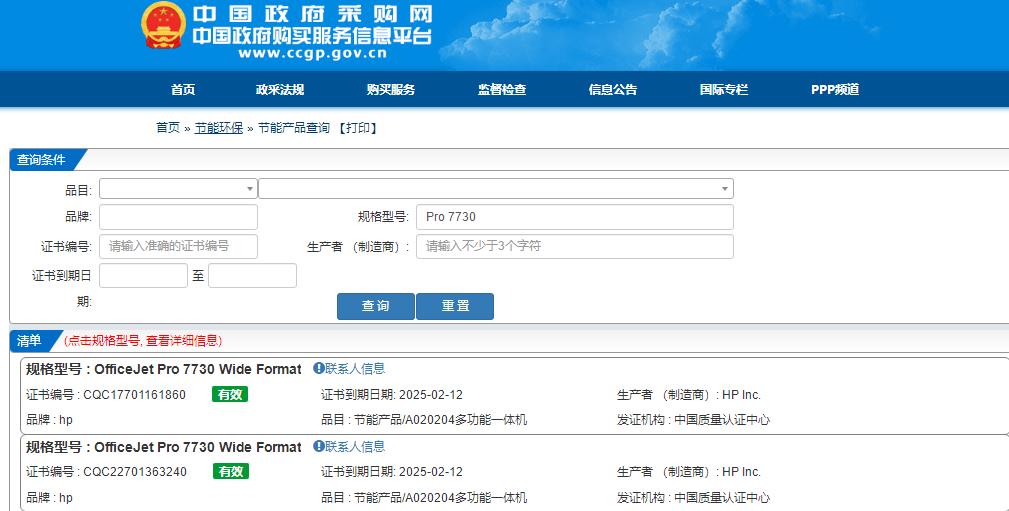Click the first green 有效 status badge
The image size is (1009, 511).
click(230, 395)
